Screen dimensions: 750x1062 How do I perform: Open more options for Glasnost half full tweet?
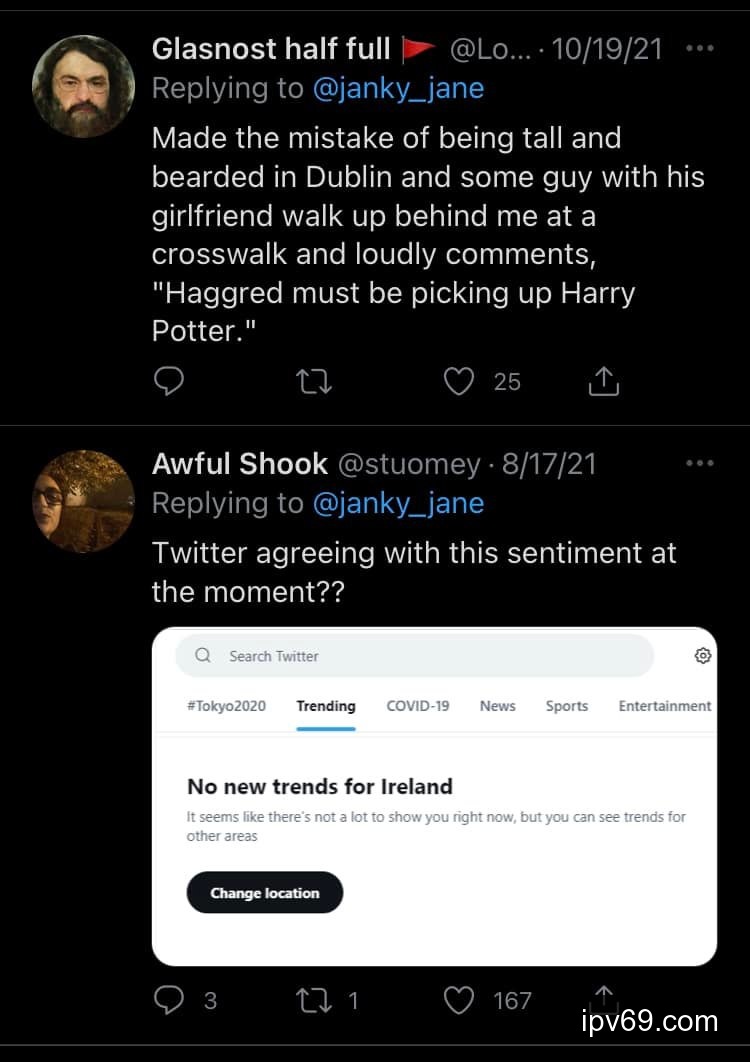pyautogui.click(x=700, y=48)
